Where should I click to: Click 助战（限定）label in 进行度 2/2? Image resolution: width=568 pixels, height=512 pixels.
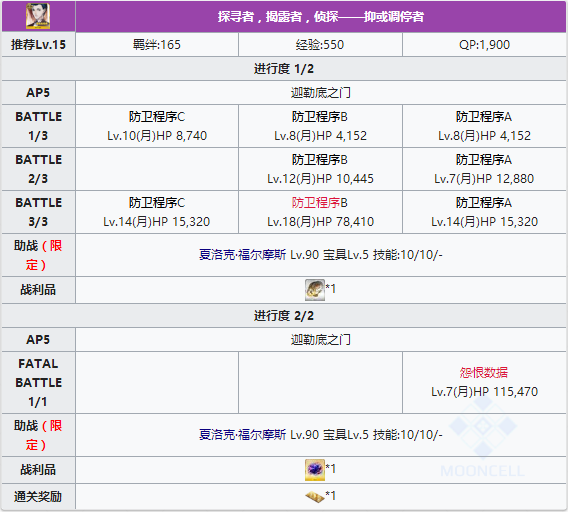point(38,435)
